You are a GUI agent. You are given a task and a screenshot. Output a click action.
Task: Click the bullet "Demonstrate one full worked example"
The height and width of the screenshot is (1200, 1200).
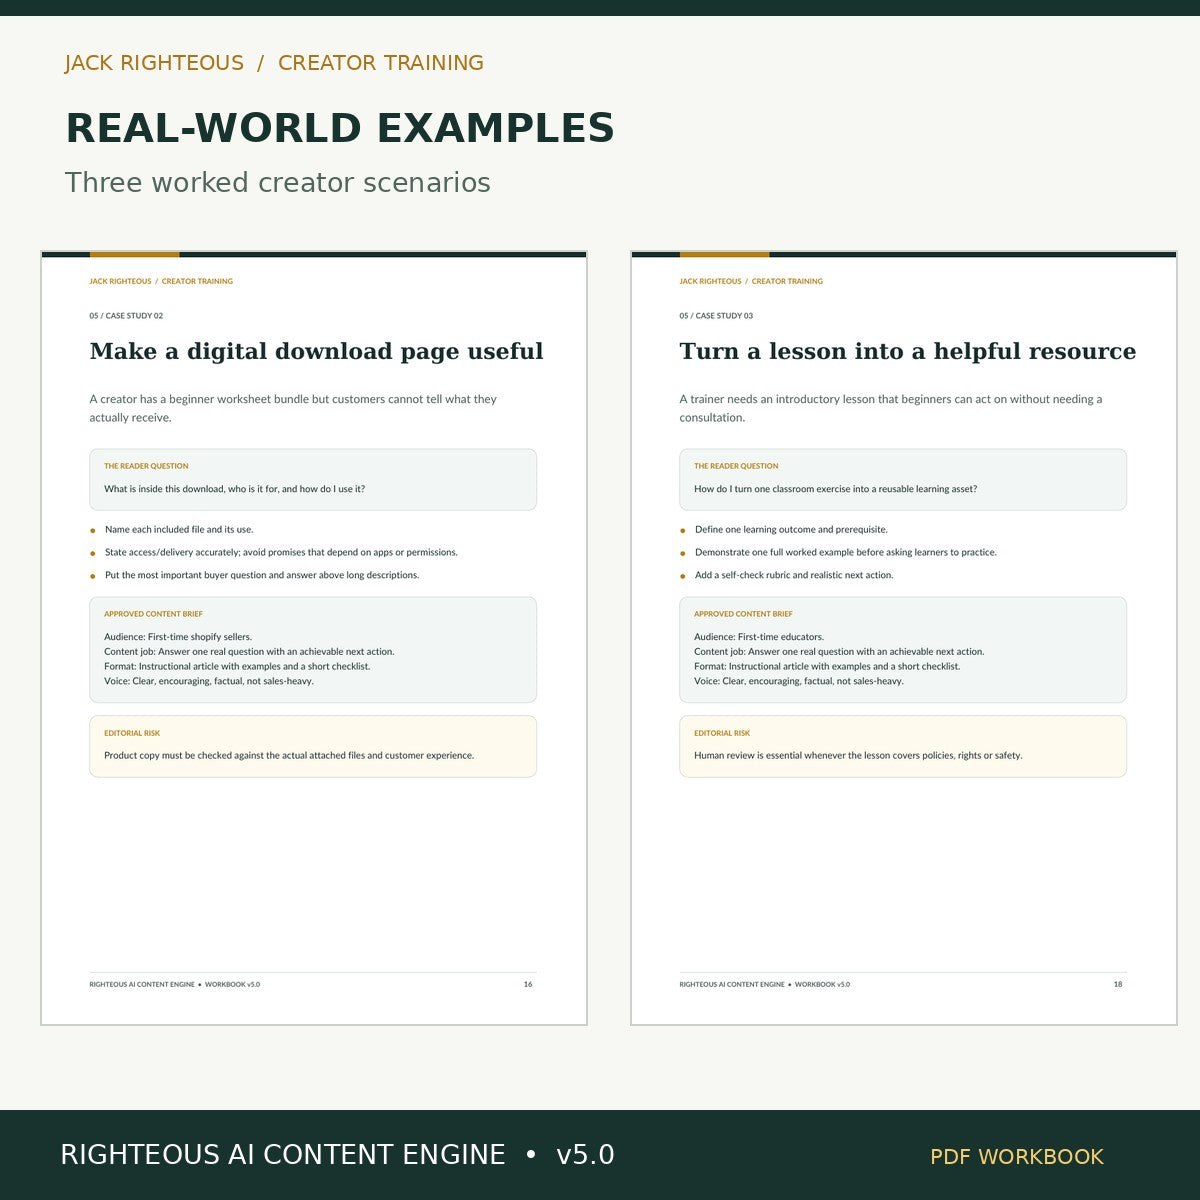pos(846,552)
